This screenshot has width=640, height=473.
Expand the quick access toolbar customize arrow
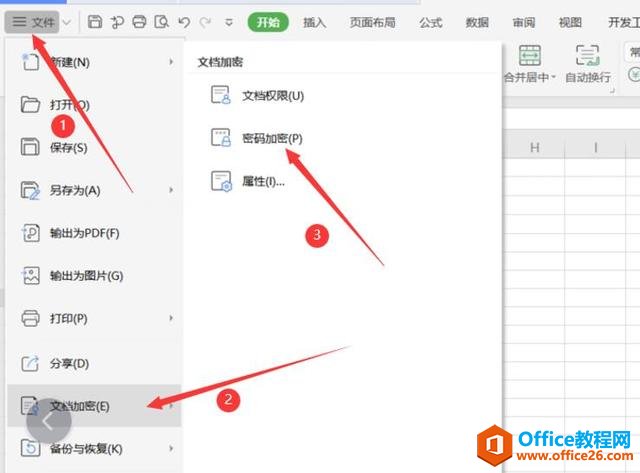coord(229,22)
